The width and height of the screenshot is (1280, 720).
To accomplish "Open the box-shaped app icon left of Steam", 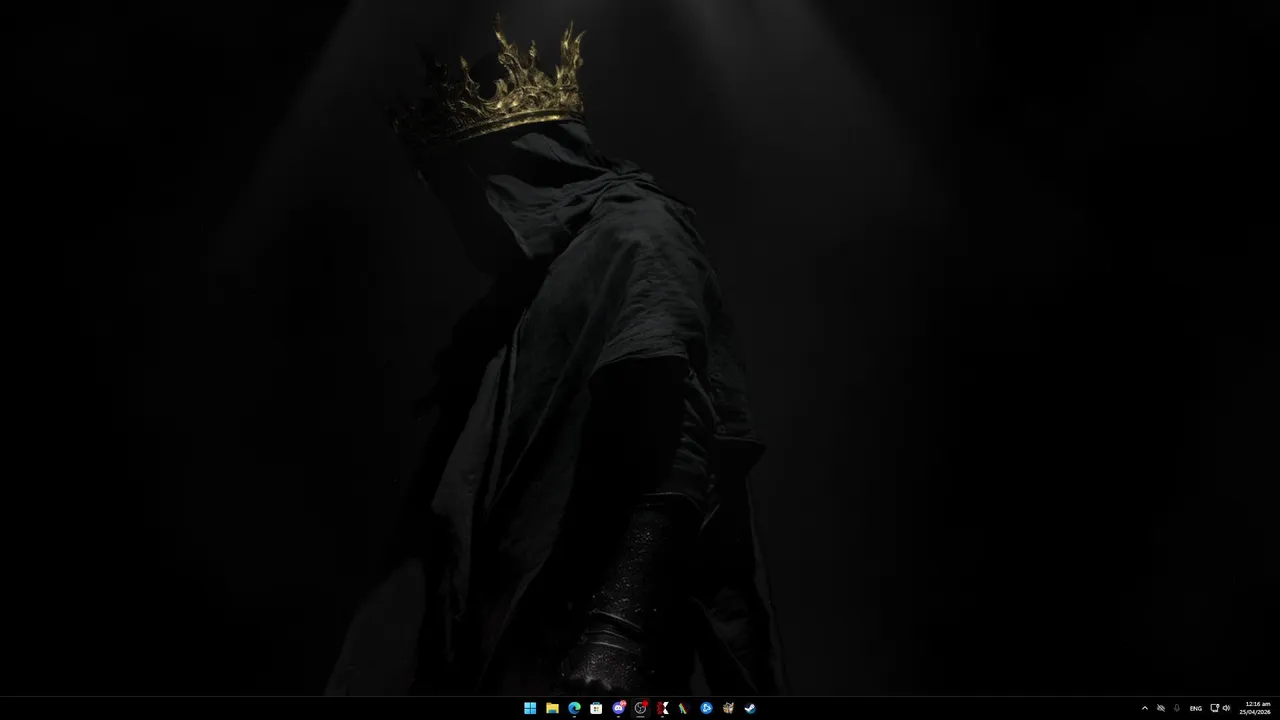I will click(x=728, y=708).
